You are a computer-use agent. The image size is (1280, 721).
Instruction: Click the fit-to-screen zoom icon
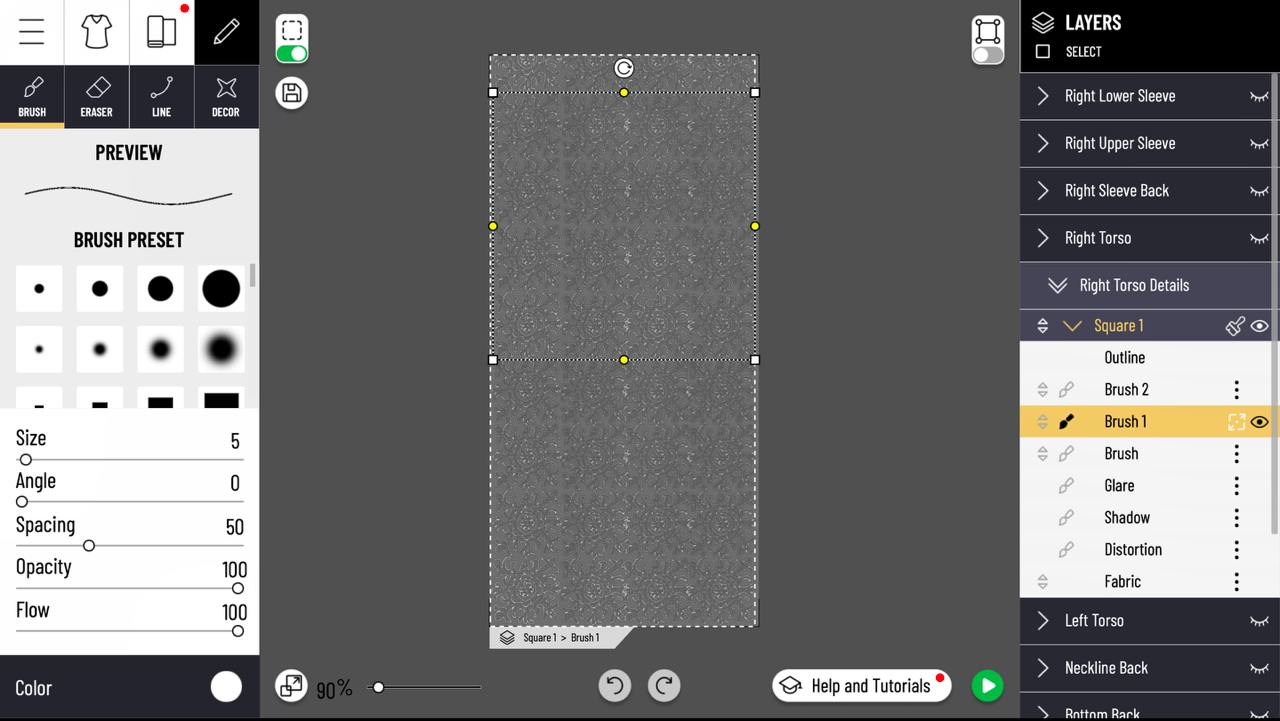(292, 685)
